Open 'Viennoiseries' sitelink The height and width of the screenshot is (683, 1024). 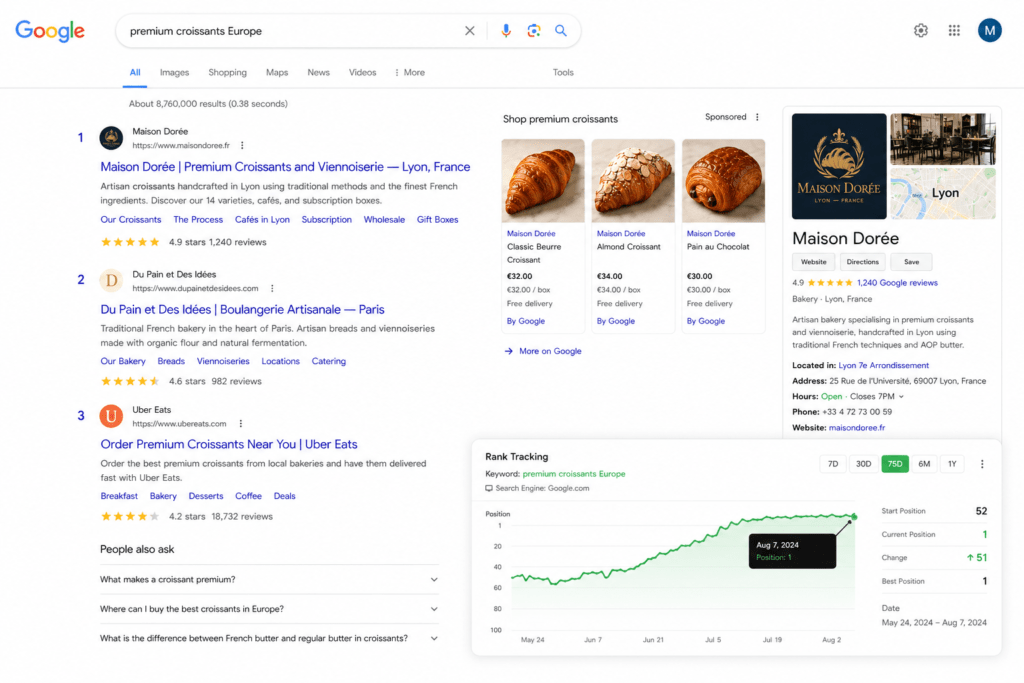tap(223, 361)
